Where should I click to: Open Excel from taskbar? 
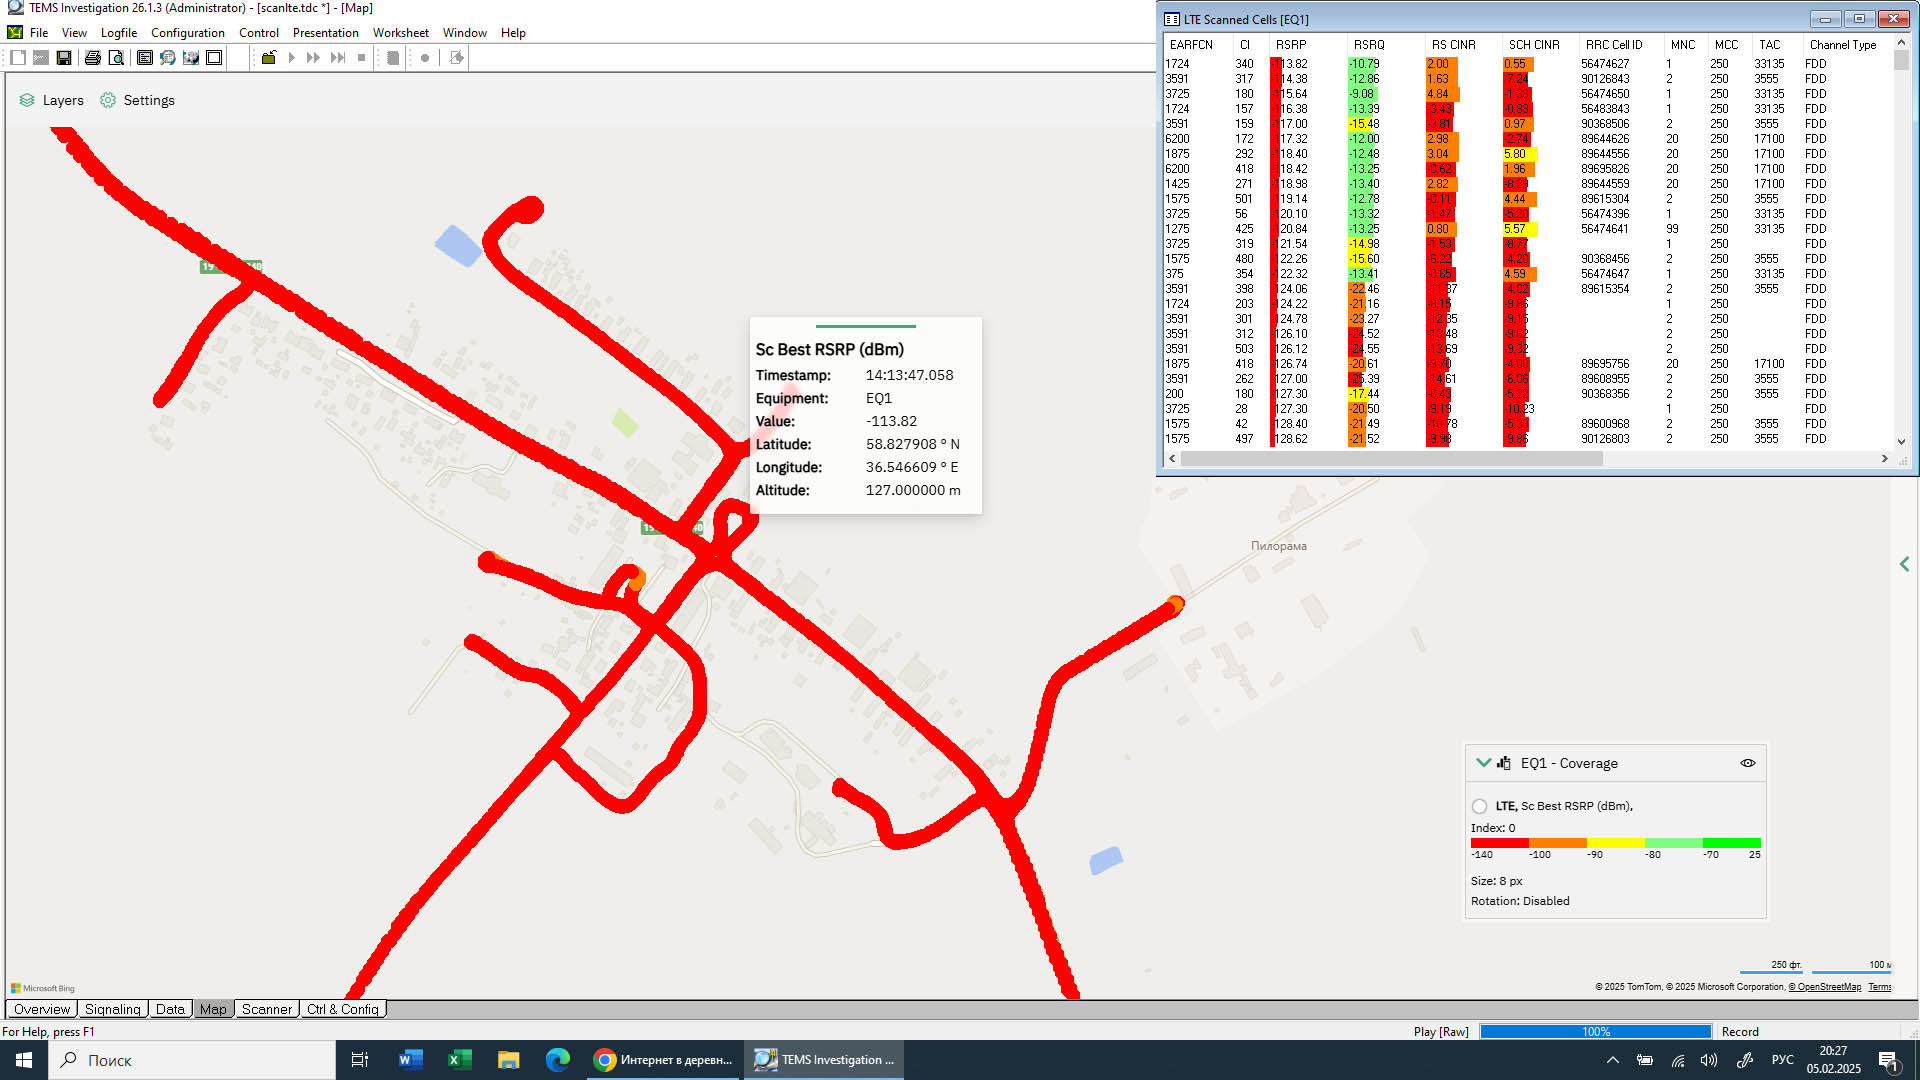point(459,1060)
